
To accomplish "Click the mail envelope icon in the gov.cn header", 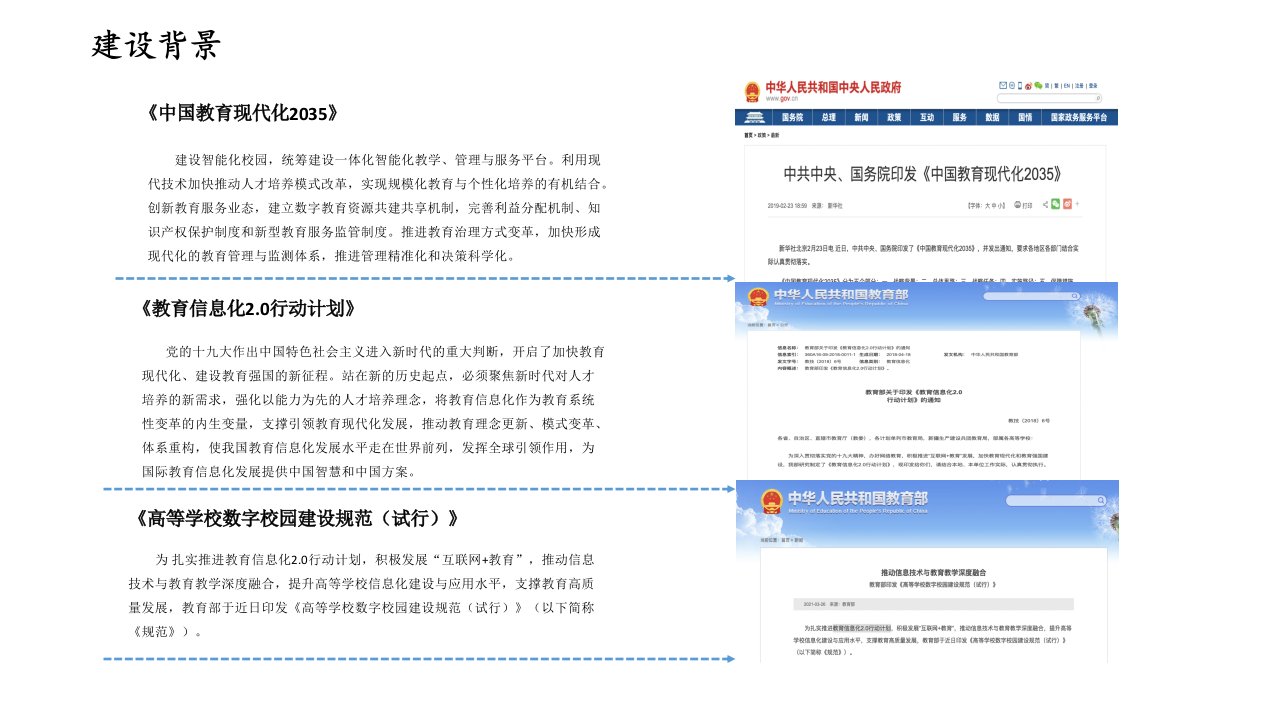I will click(x=1003, y=86).
